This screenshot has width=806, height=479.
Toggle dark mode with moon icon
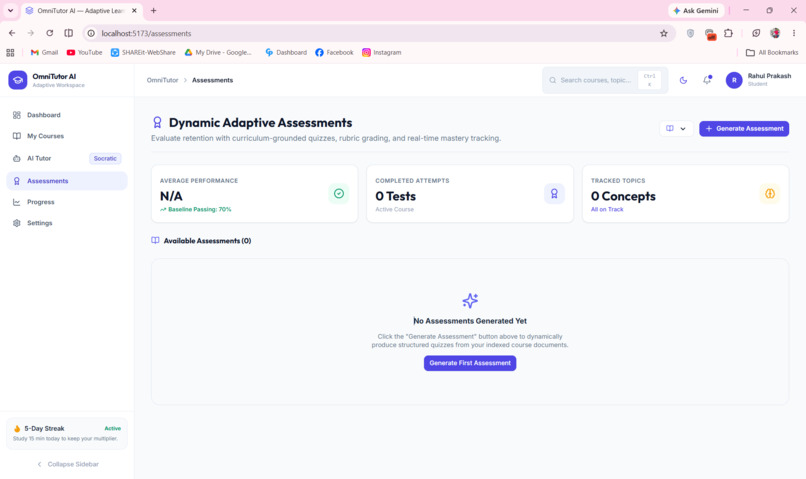pyautogui.click(x=683, y=80)
